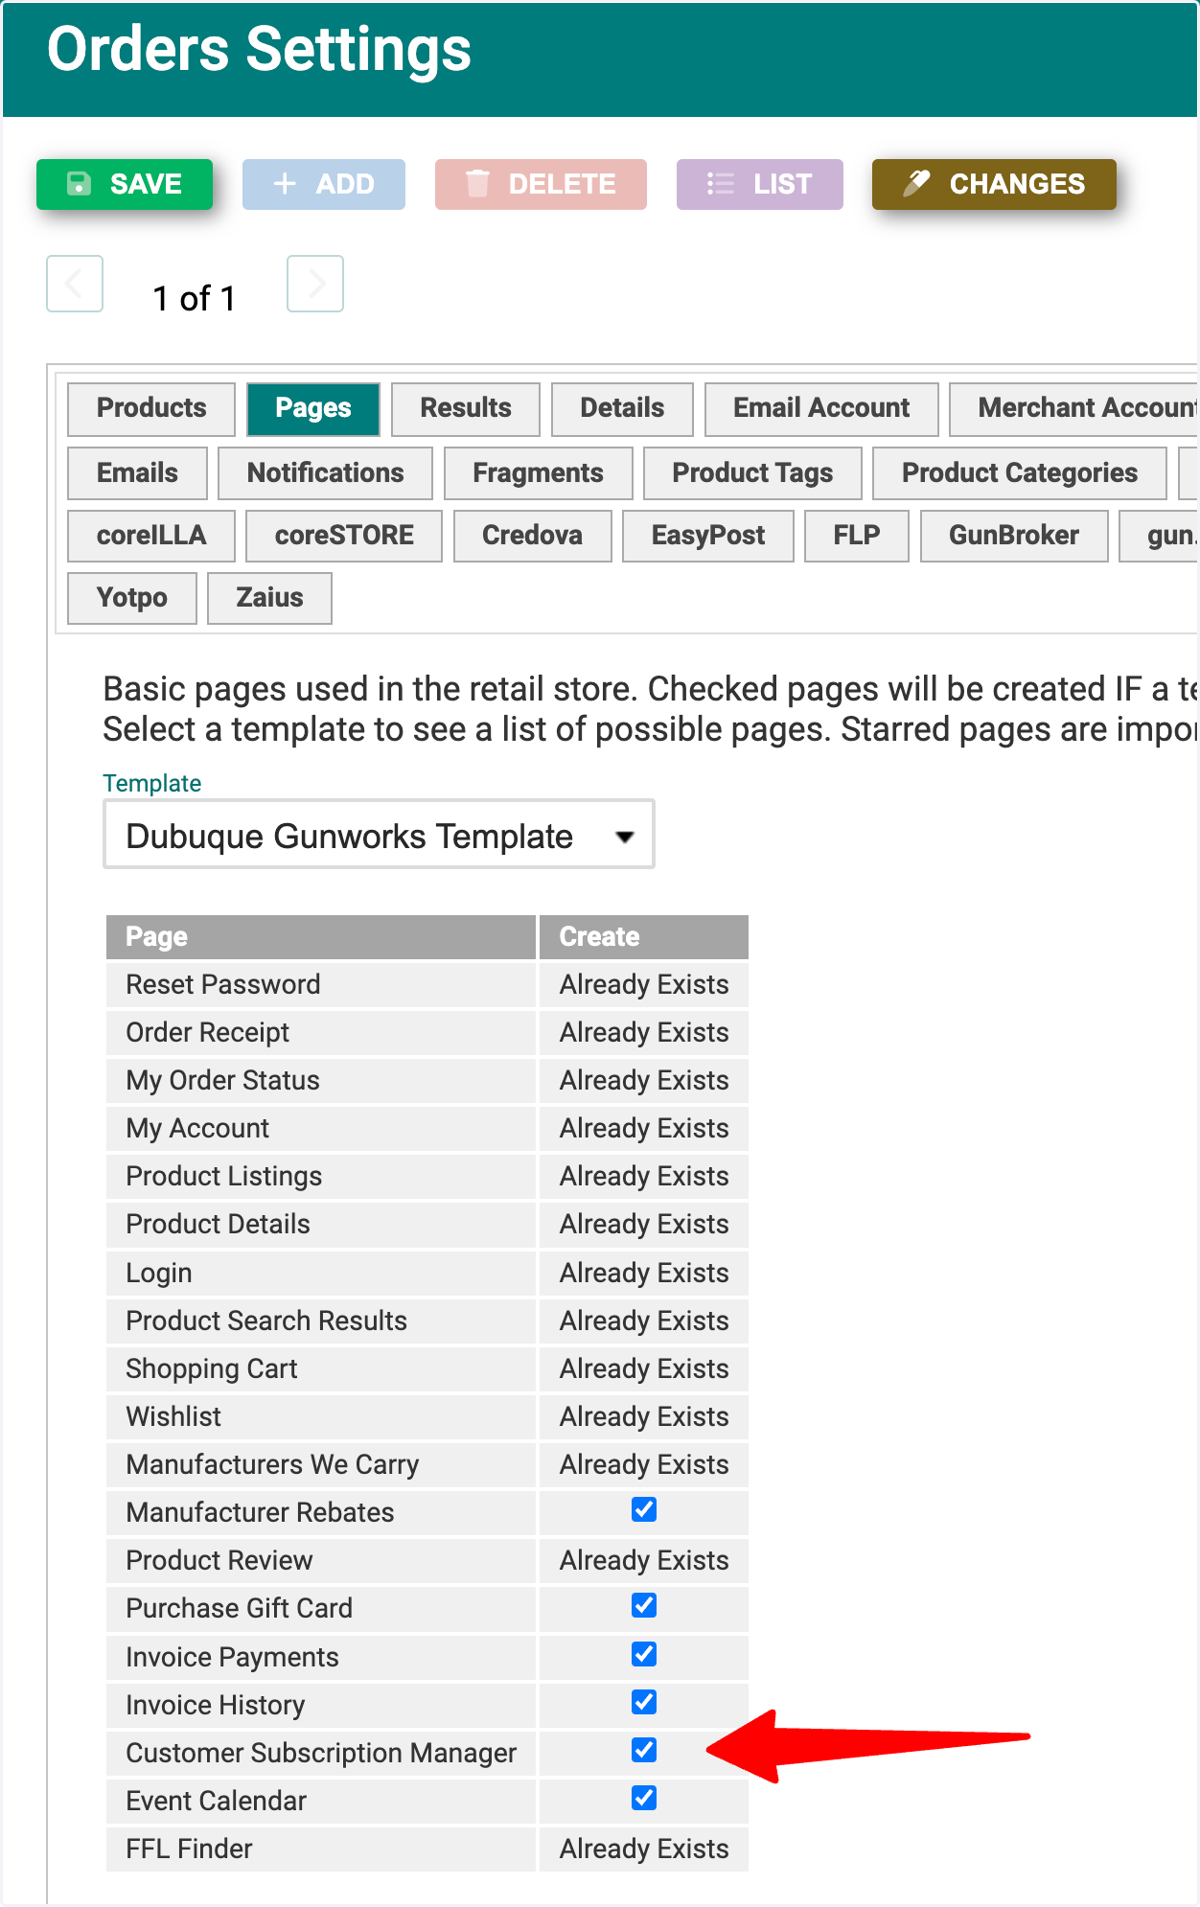
Task: Uncheck the Event Calendar checkbox
Action: pos(644,1798)
